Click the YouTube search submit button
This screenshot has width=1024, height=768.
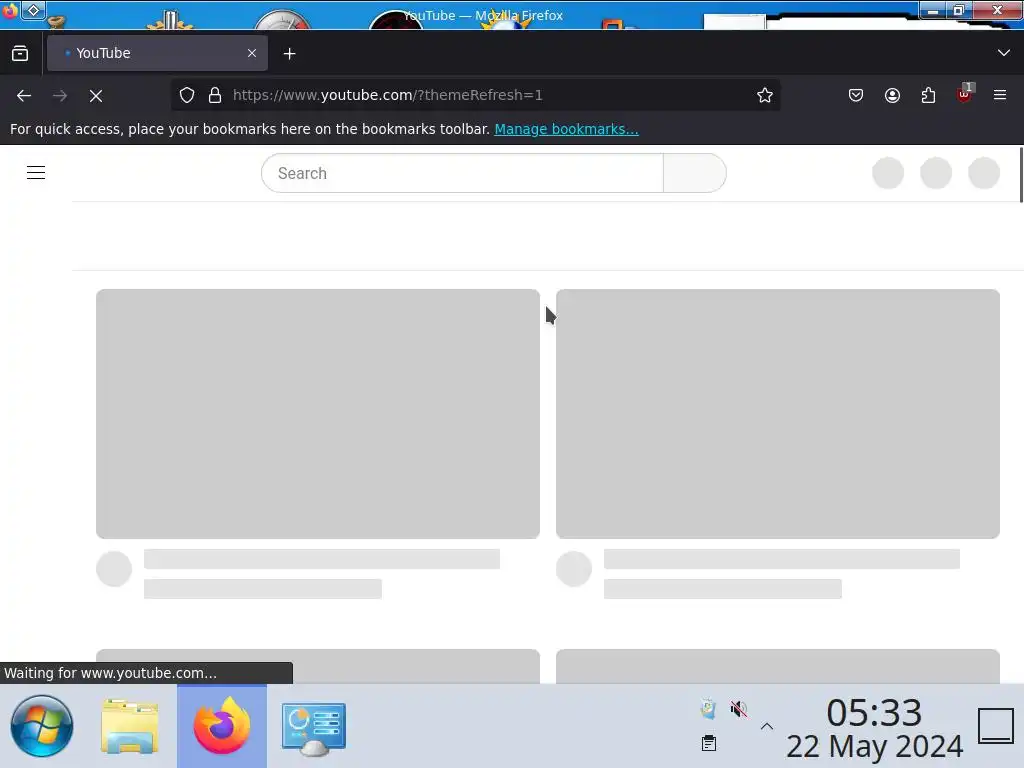695,173
